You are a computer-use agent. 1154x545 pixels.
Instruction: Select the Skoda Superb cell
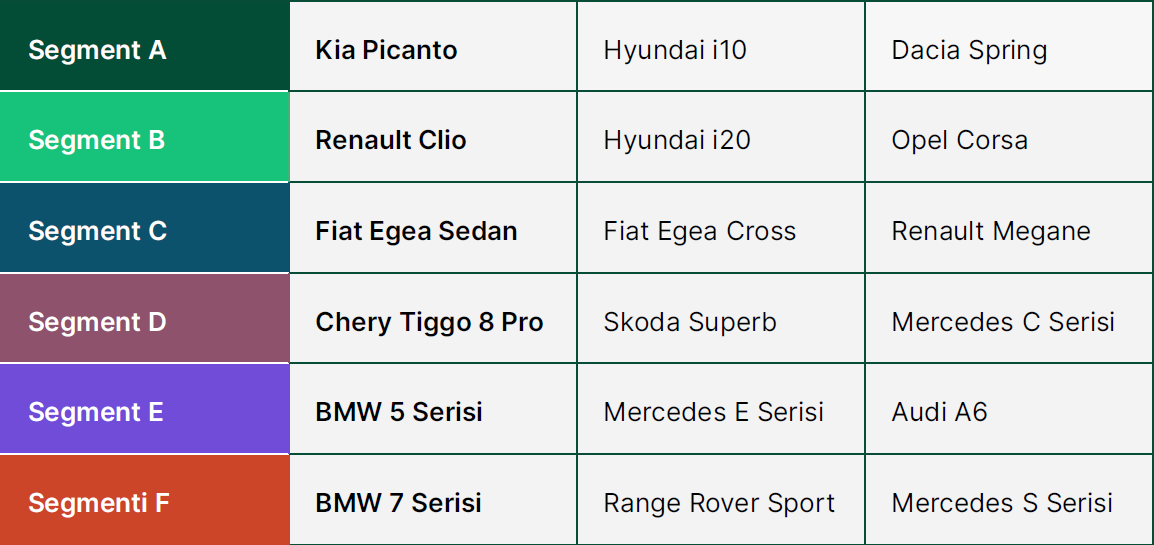(x=690, y=322)
